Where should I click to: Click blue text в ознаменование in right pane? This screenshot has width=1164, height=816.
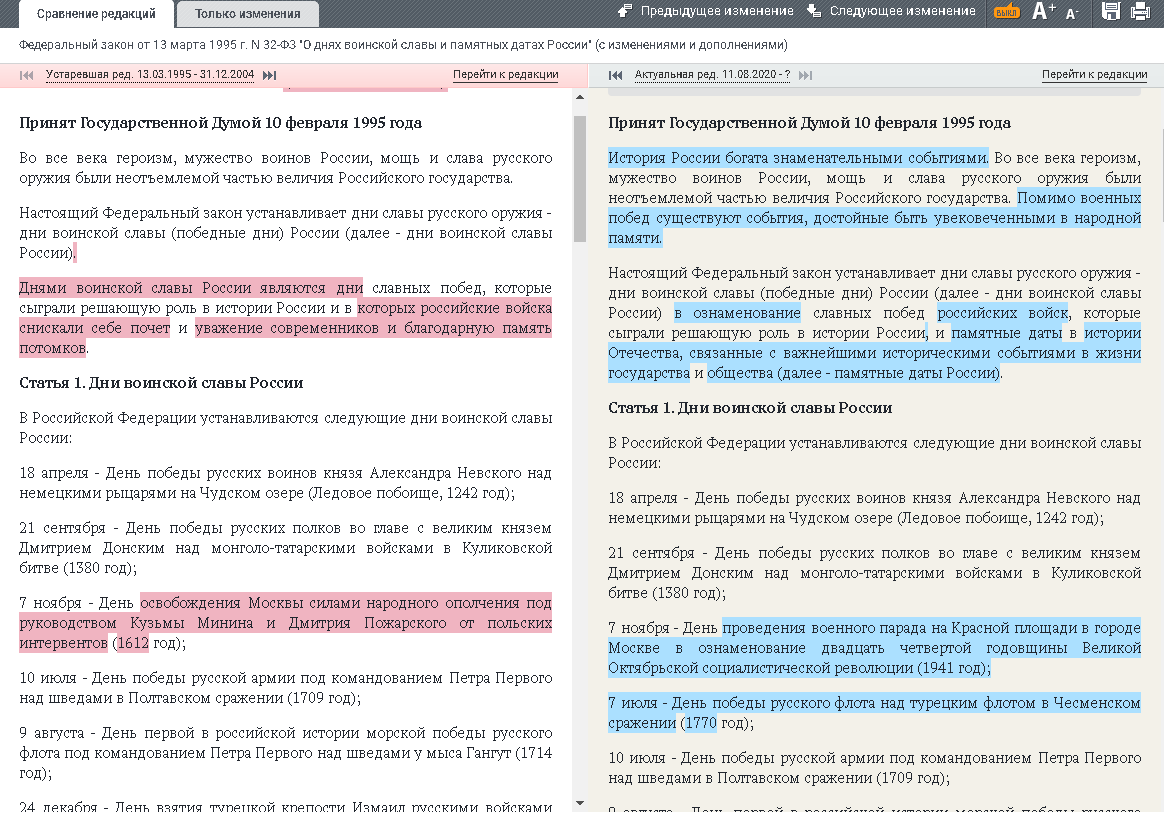pos(737,313)
